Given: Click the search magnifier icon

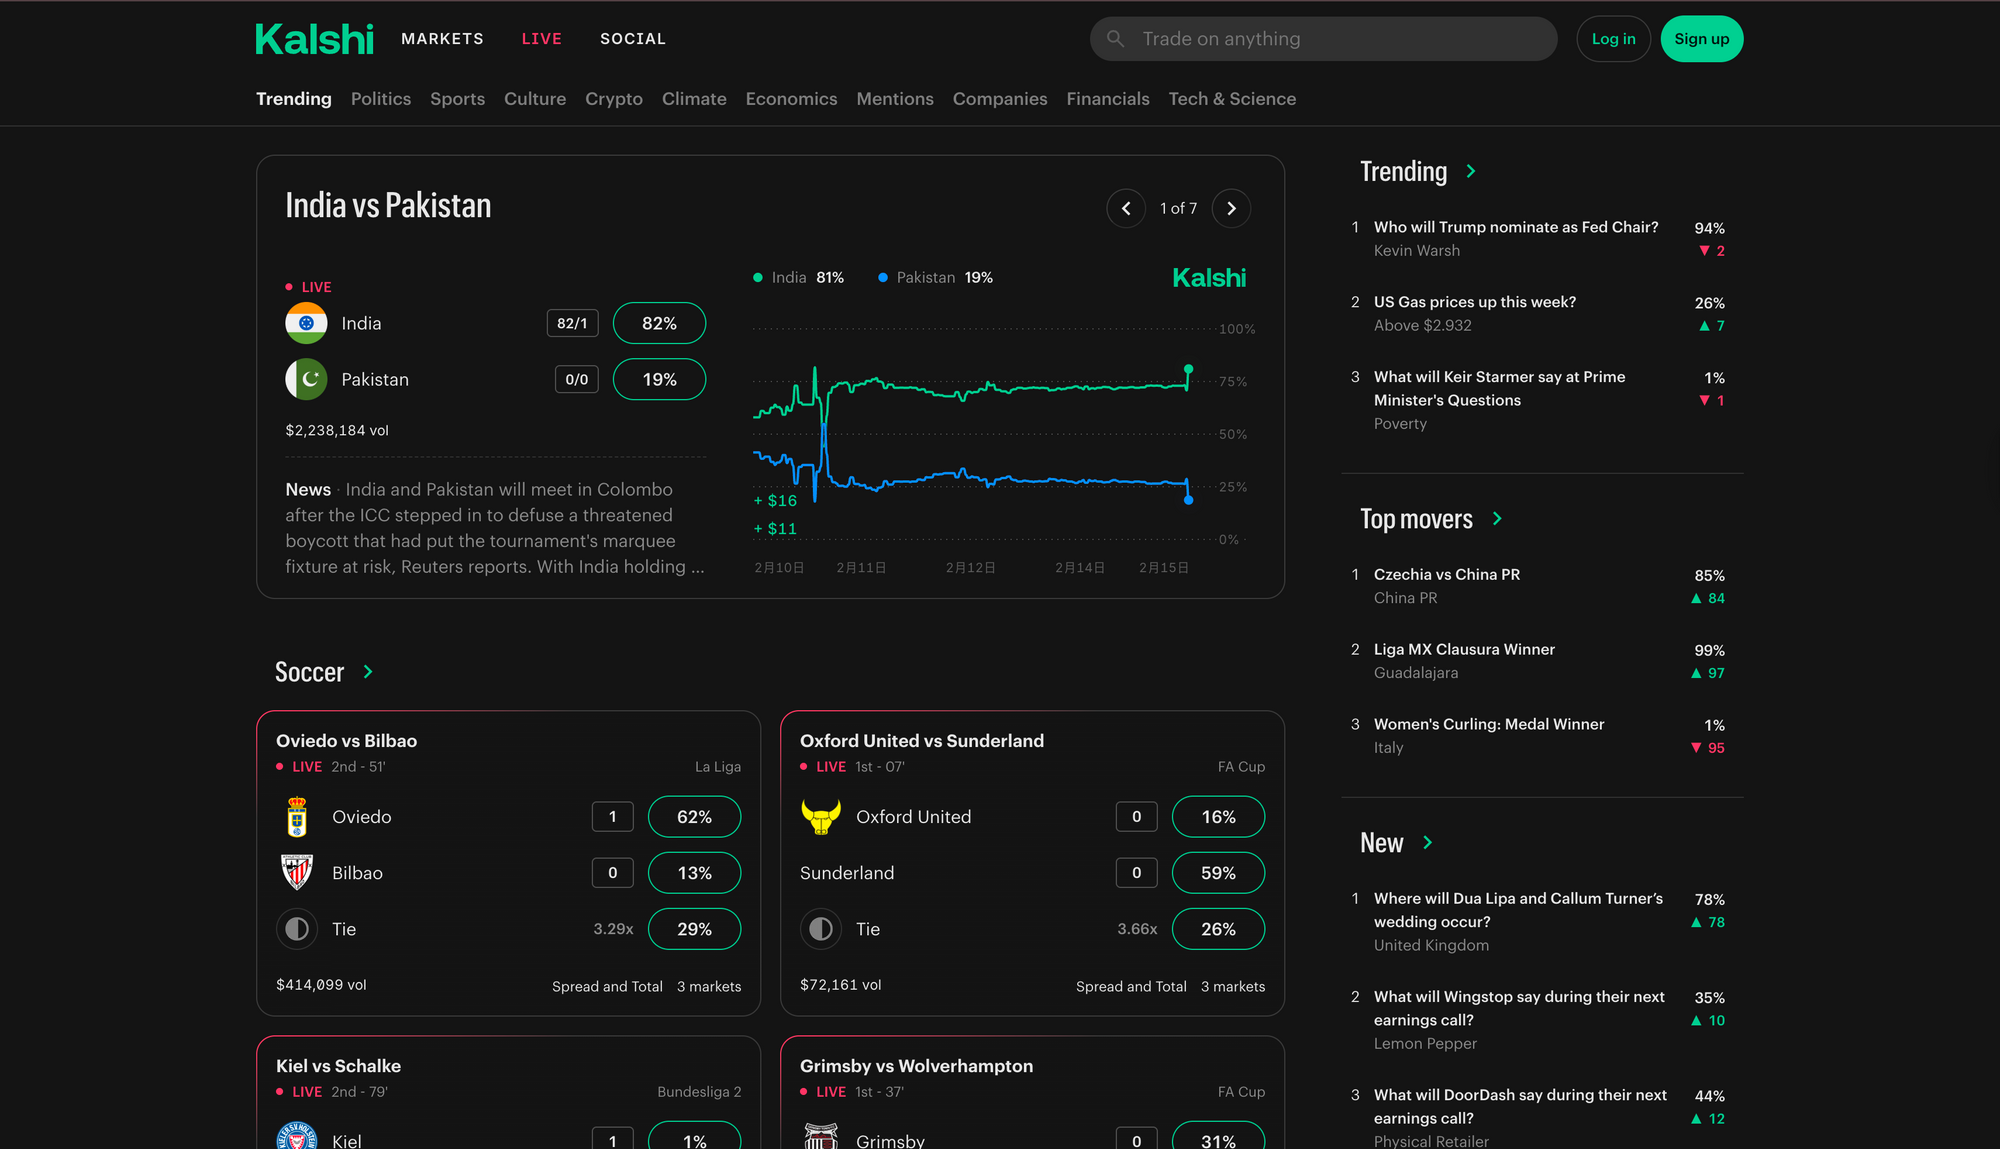Looking at the screenshot, I should (1115, 39).
